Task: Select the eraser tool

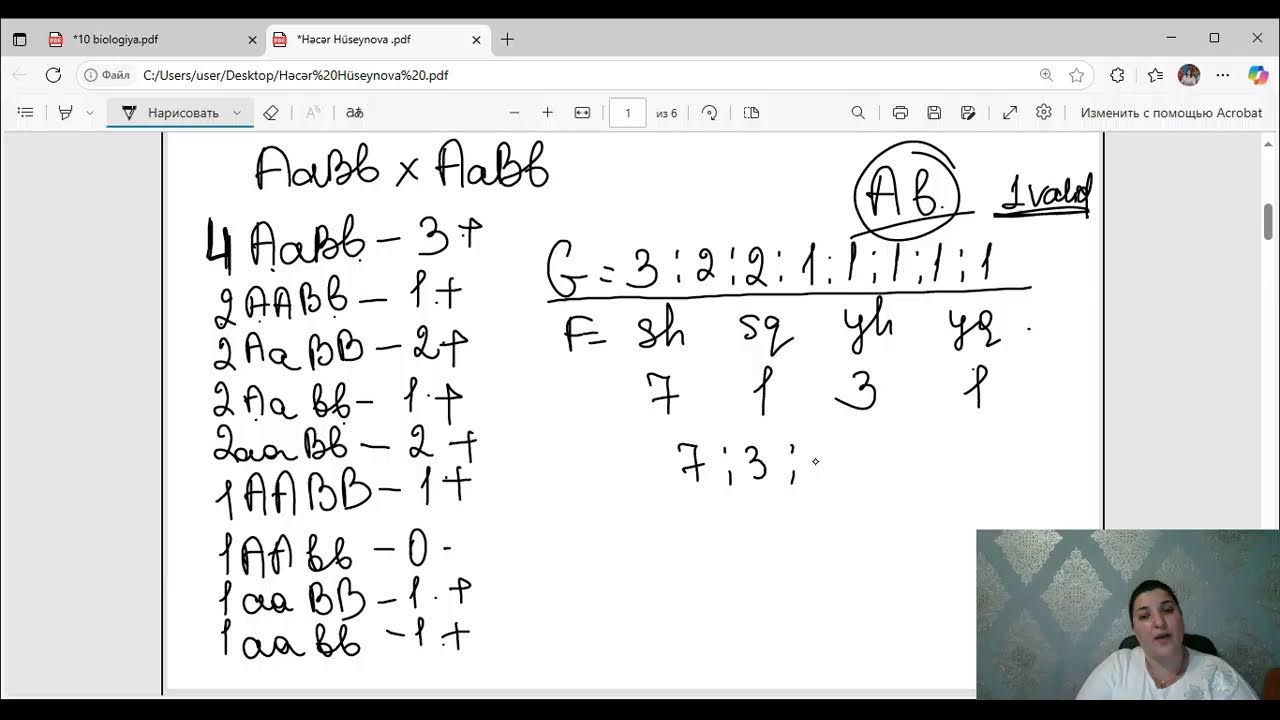Action: point(270,113)
